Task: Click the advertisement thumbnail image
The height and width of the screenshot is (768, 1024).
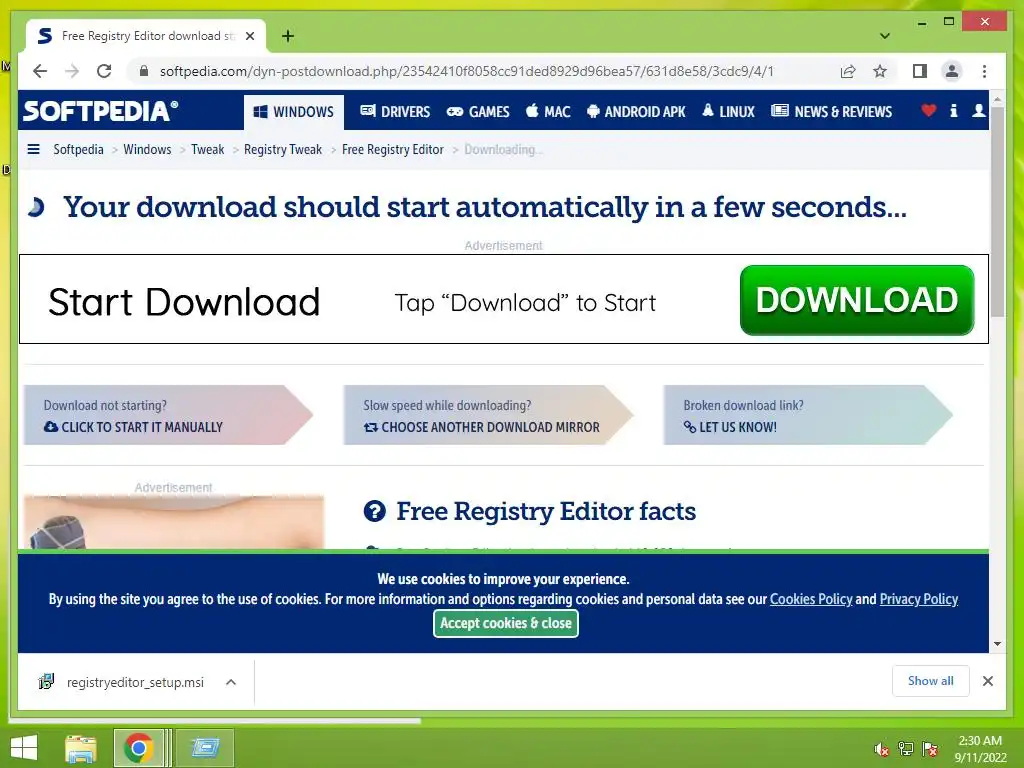Action: tap(174, 522)
